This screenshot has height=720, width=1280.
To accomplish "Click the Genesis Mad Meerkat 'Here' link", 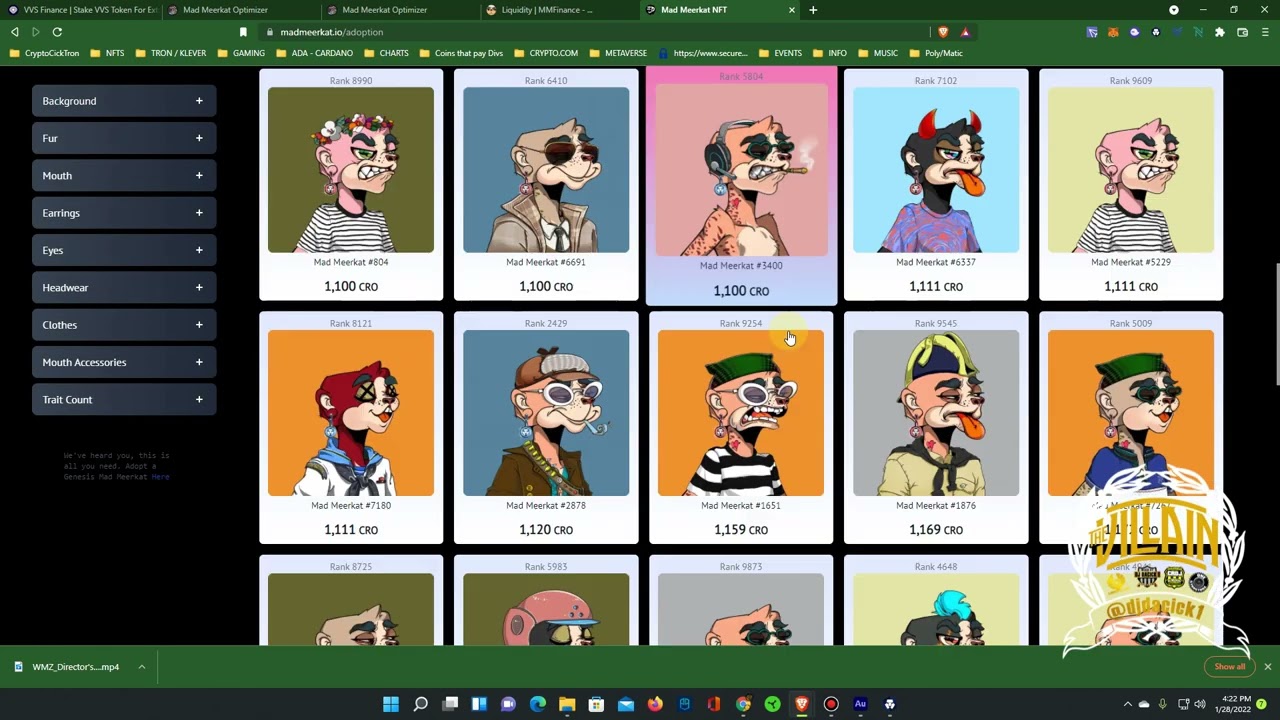I will pos(160,477).
